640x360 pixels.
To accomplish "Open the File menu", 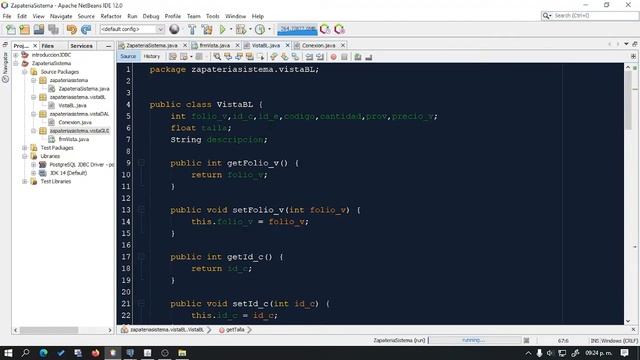I will (x=7, y=16).
